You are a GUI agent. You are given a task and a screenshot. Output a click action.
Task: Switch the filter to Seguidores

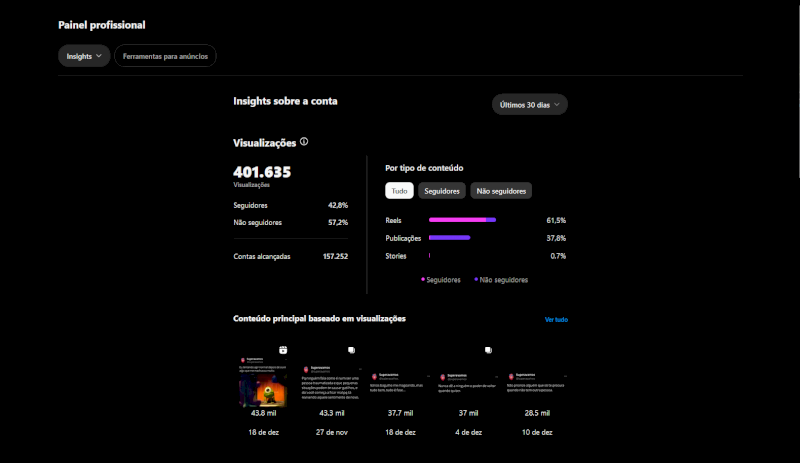(x=441, y=190)
